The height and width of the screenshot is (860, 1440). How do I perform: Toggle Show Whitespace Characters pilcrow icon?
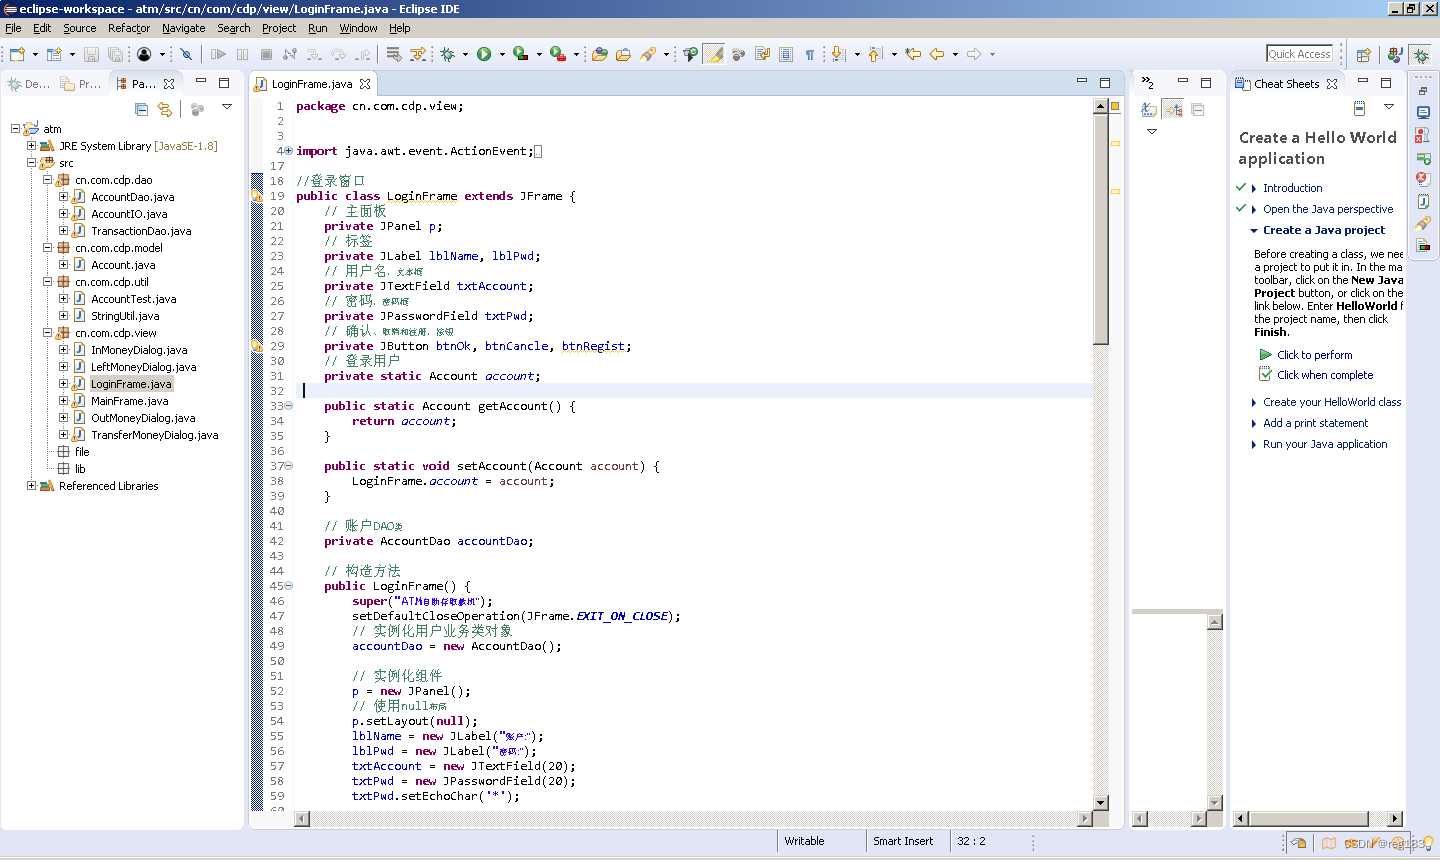pos(810,54)
